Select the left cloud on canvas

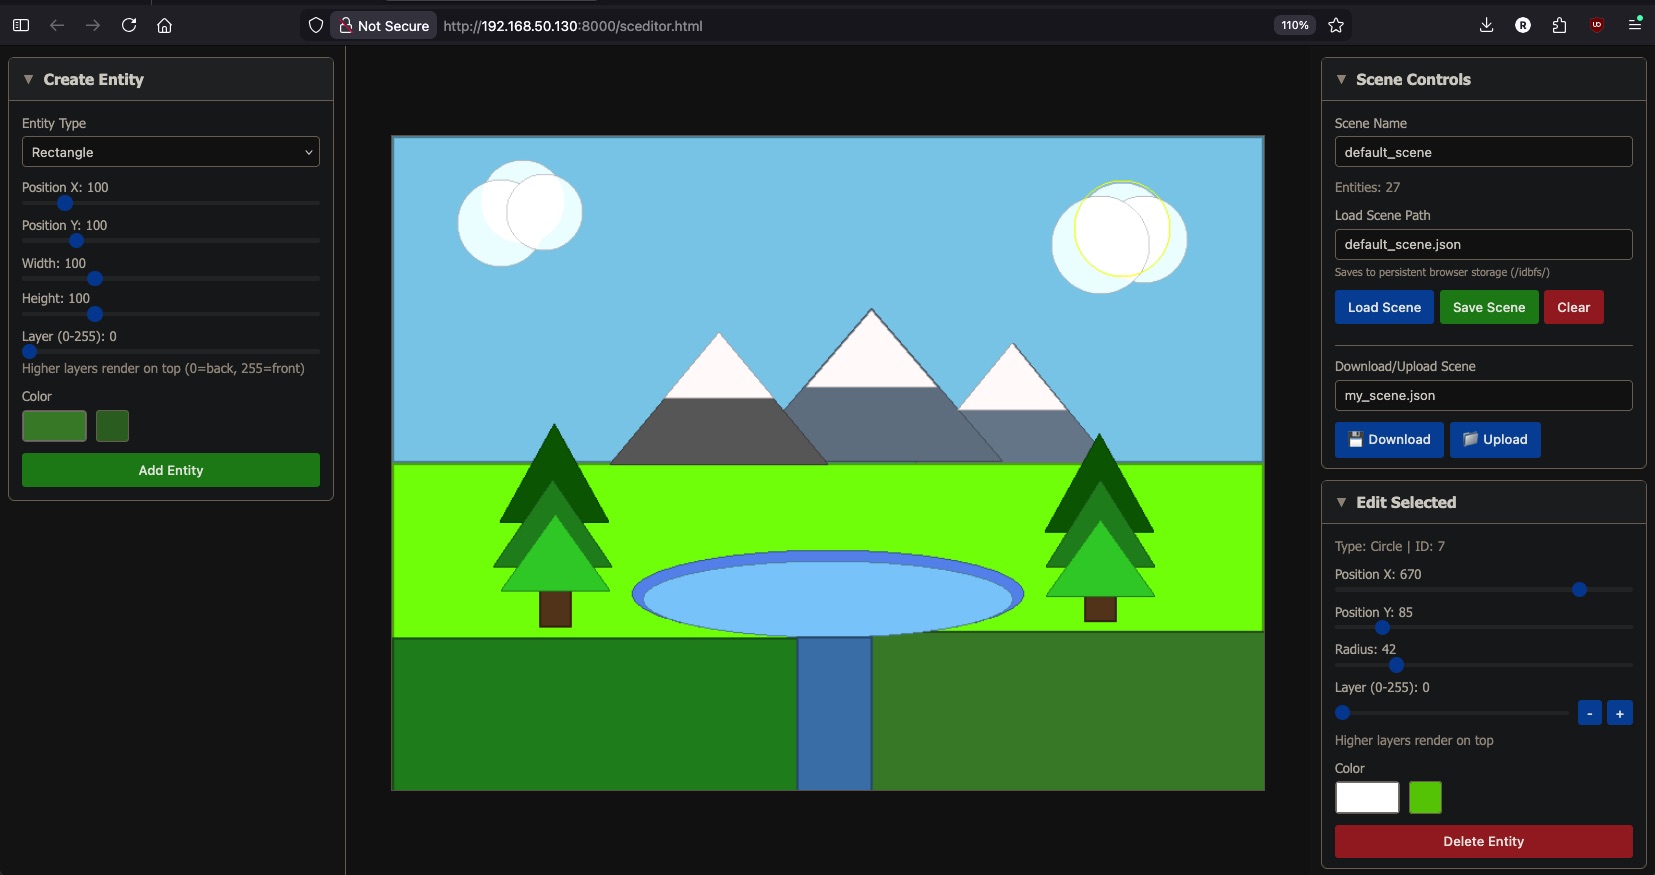click(x=519, y=213)
